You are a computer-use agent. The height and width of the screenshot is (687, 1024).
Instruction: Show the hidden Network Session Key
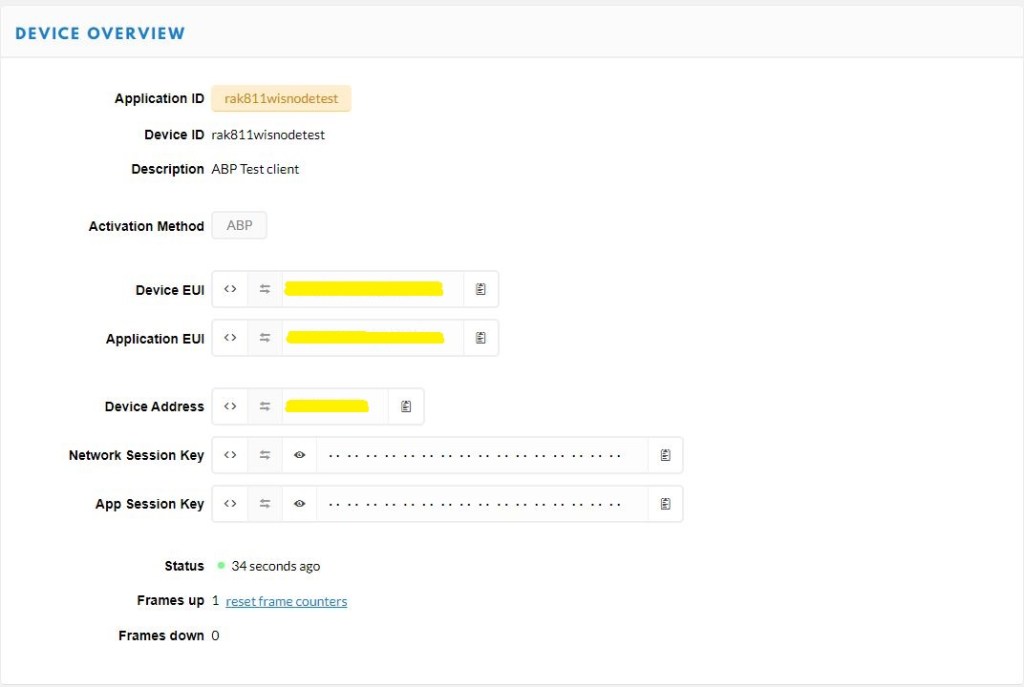[299, 455]
